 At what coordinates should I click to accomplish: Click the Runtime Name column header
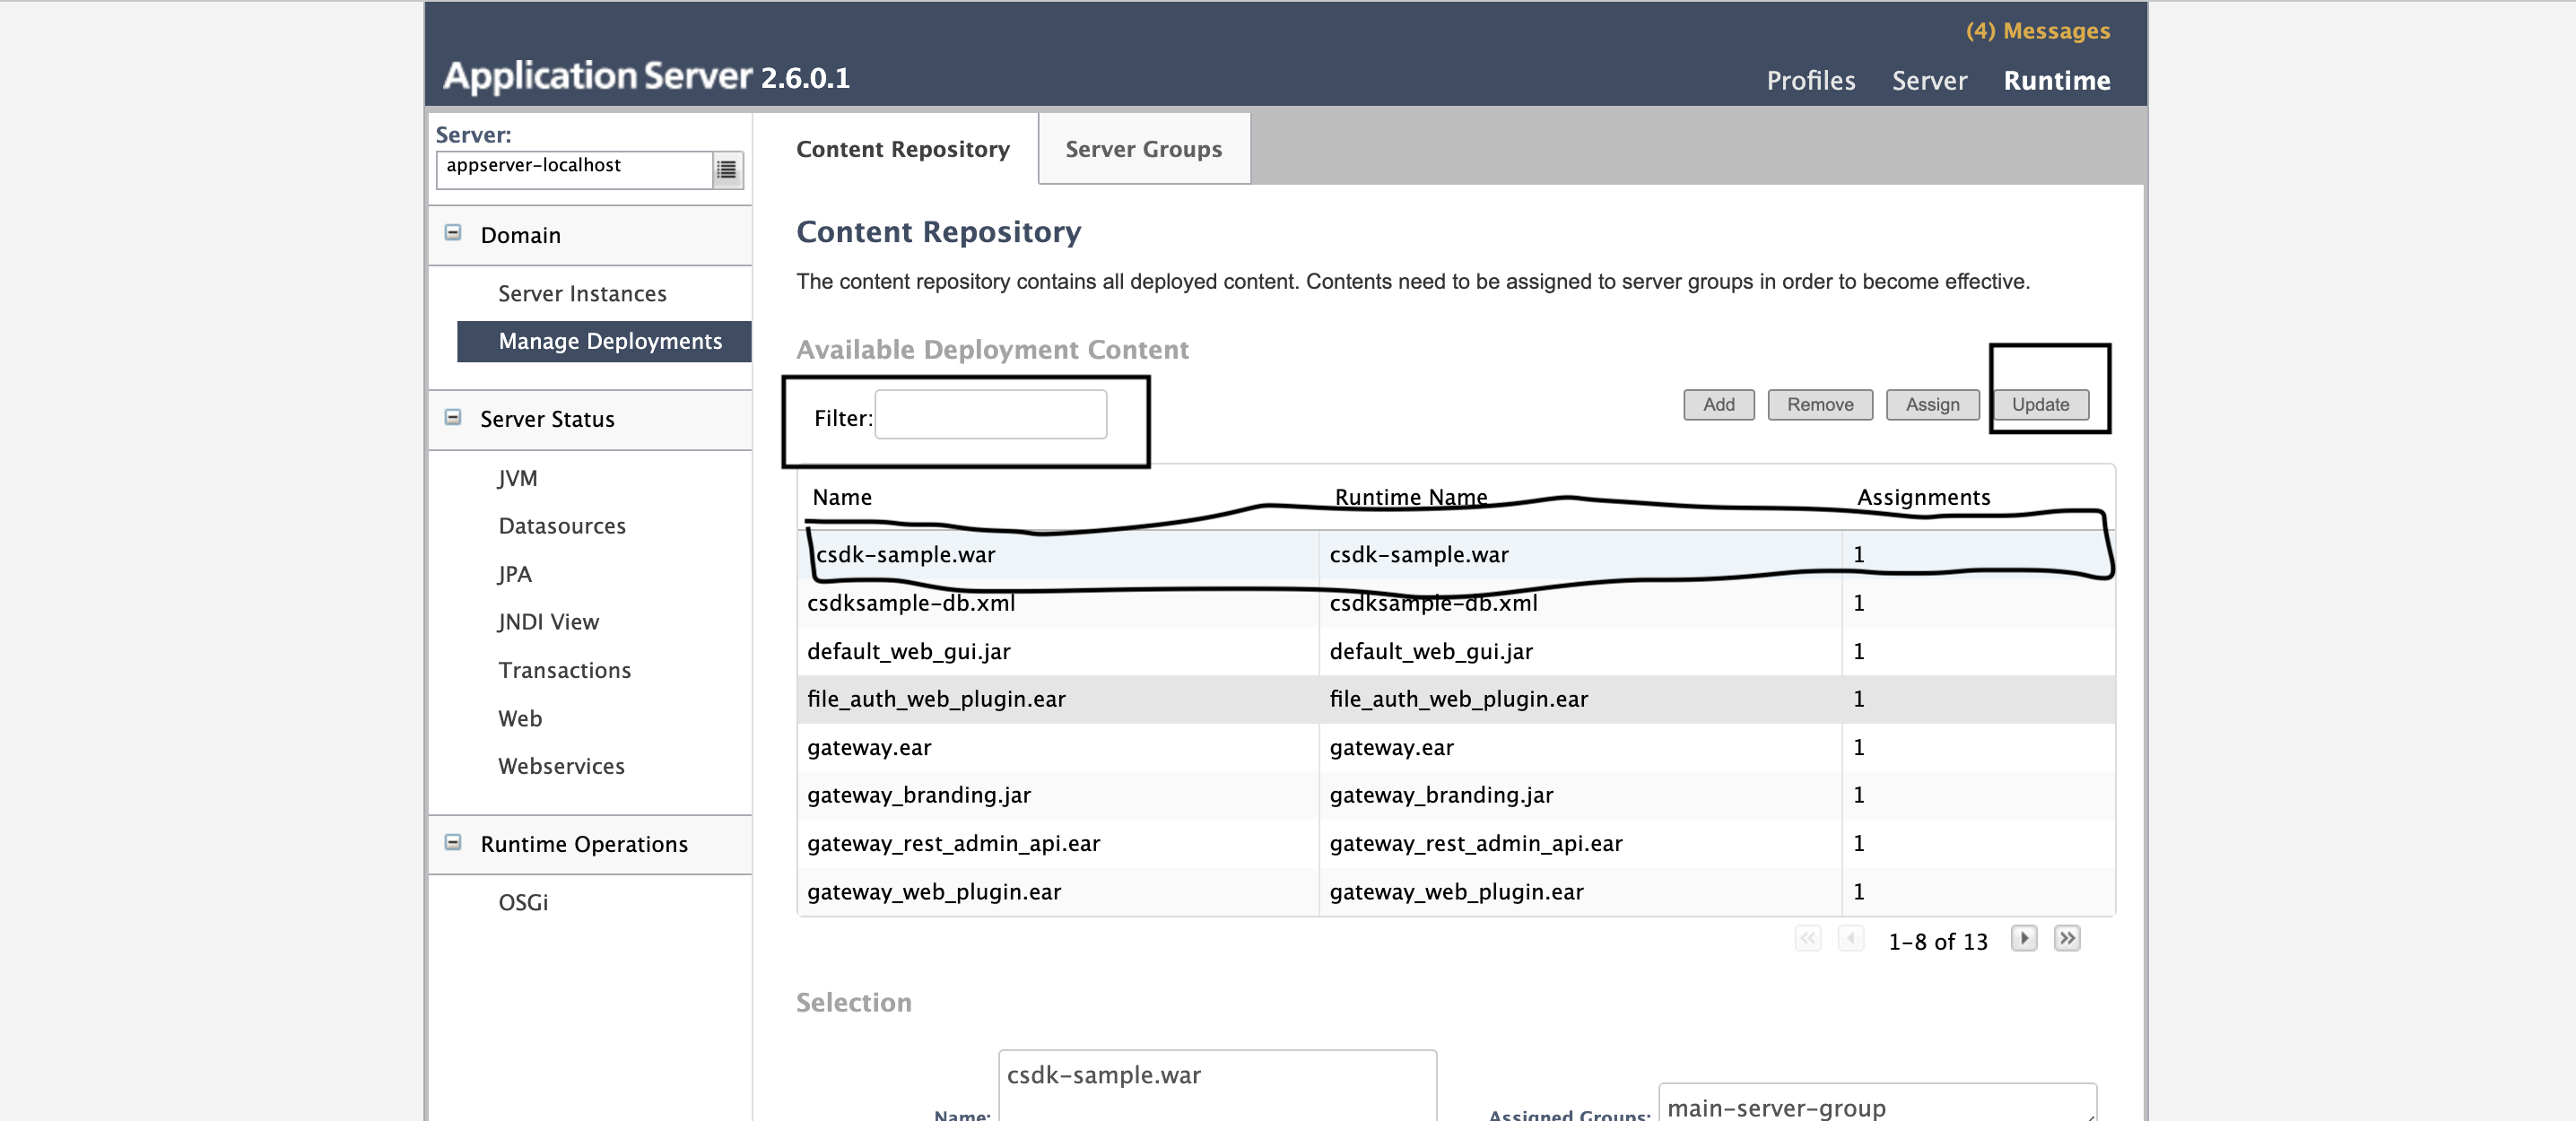[x=1410, y=497]
